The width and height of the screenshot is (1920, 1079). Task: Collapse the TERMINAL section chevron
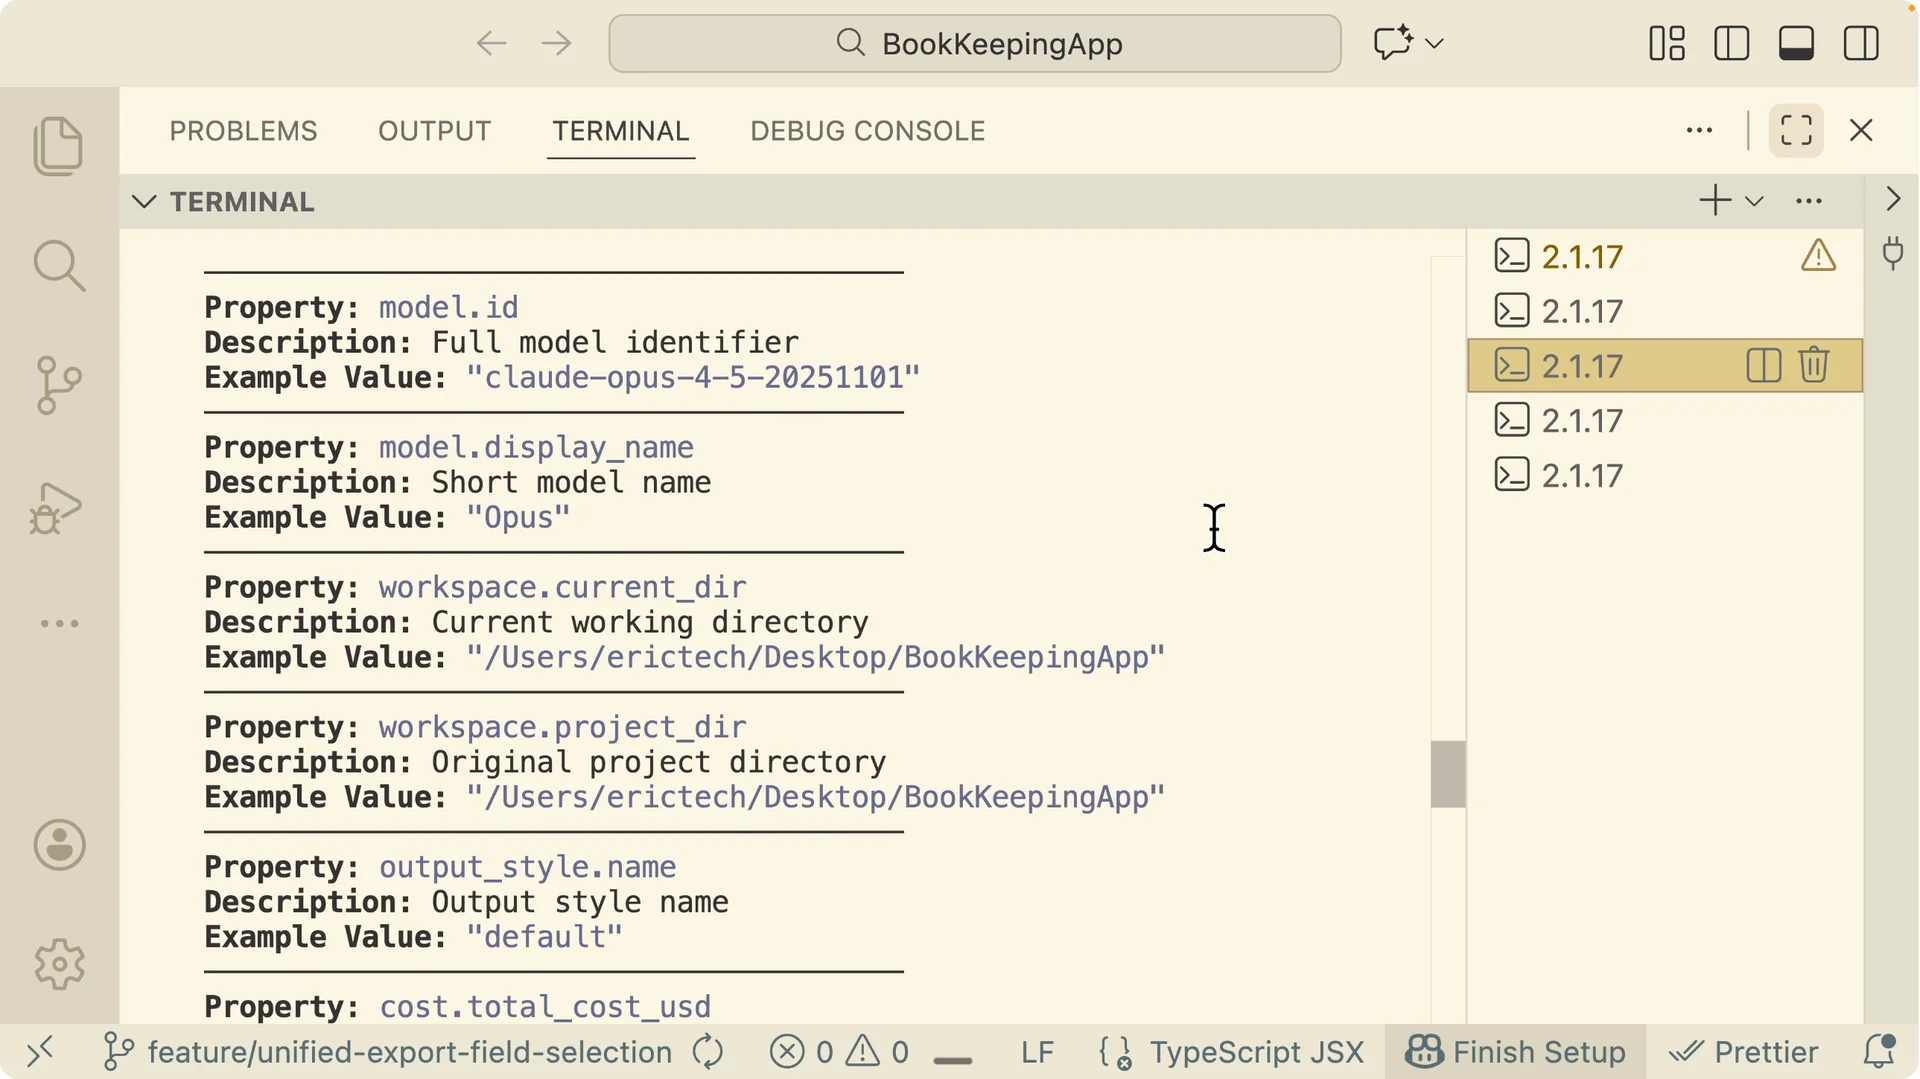point(144,202)
